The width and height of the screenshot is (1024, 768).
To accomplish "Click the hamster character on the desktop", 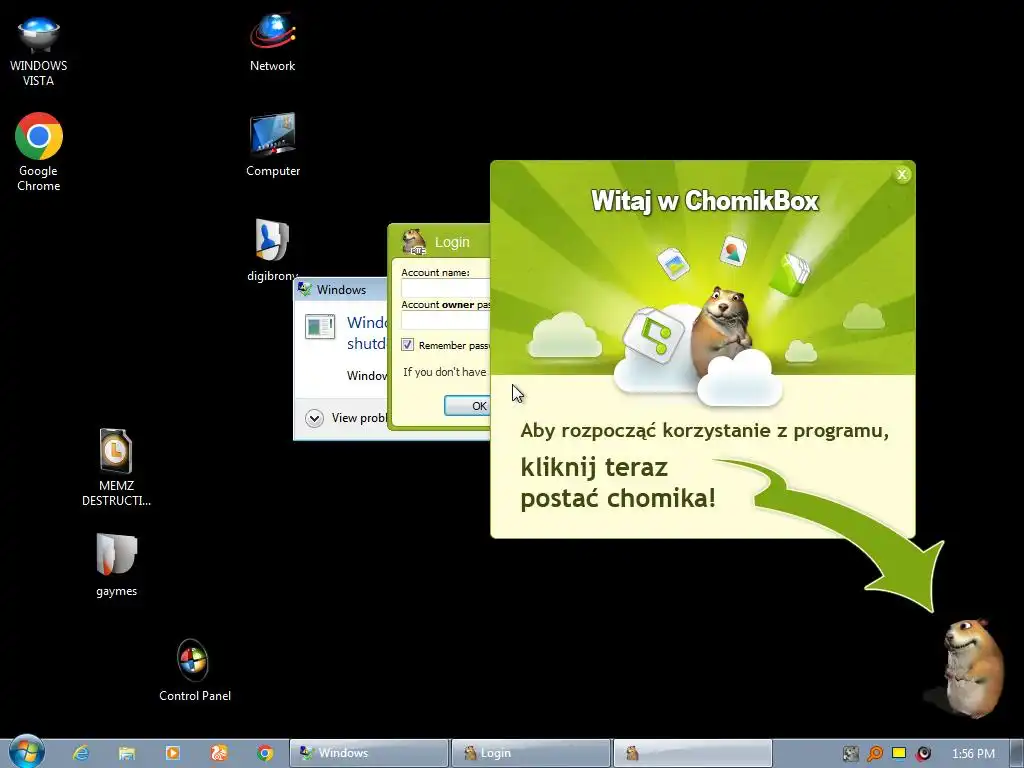I will [971, 668].
